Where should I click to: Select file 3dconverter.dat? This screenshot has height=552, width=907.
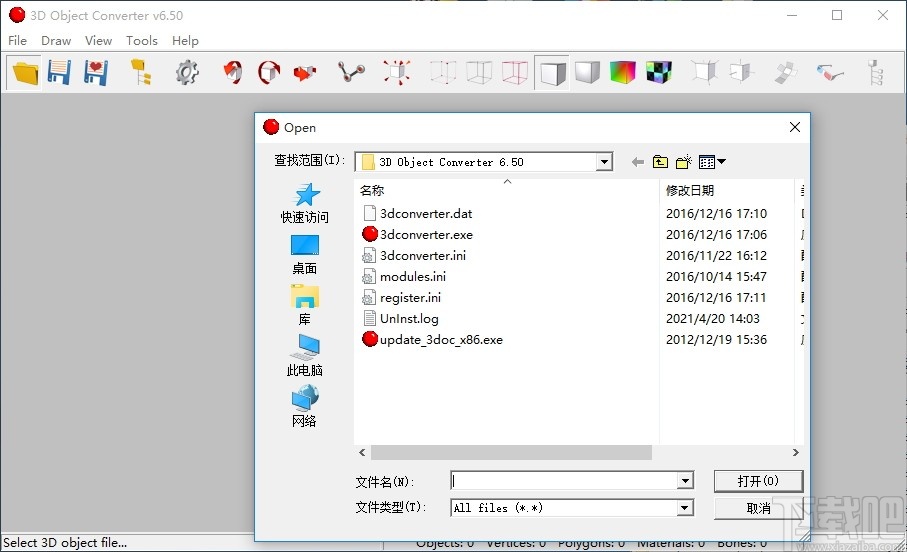[426, 214]
